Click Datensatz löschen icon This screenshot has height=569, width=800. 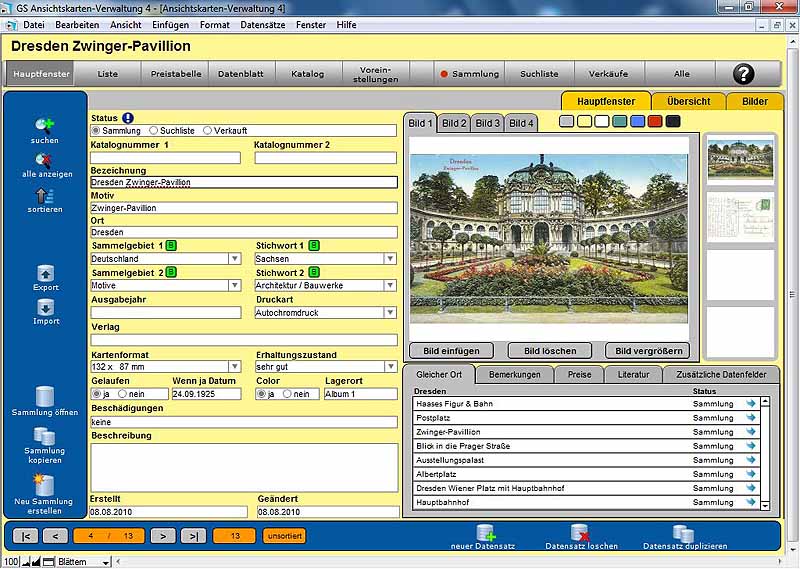click(x=580, y=533)
